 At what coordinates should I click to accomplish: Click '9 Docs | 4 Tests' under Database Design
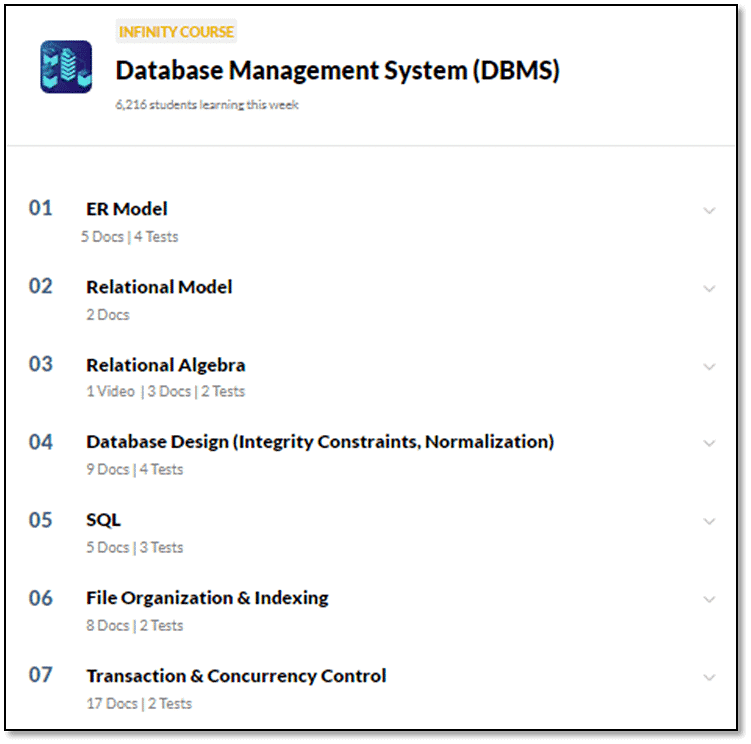[135, 469]
